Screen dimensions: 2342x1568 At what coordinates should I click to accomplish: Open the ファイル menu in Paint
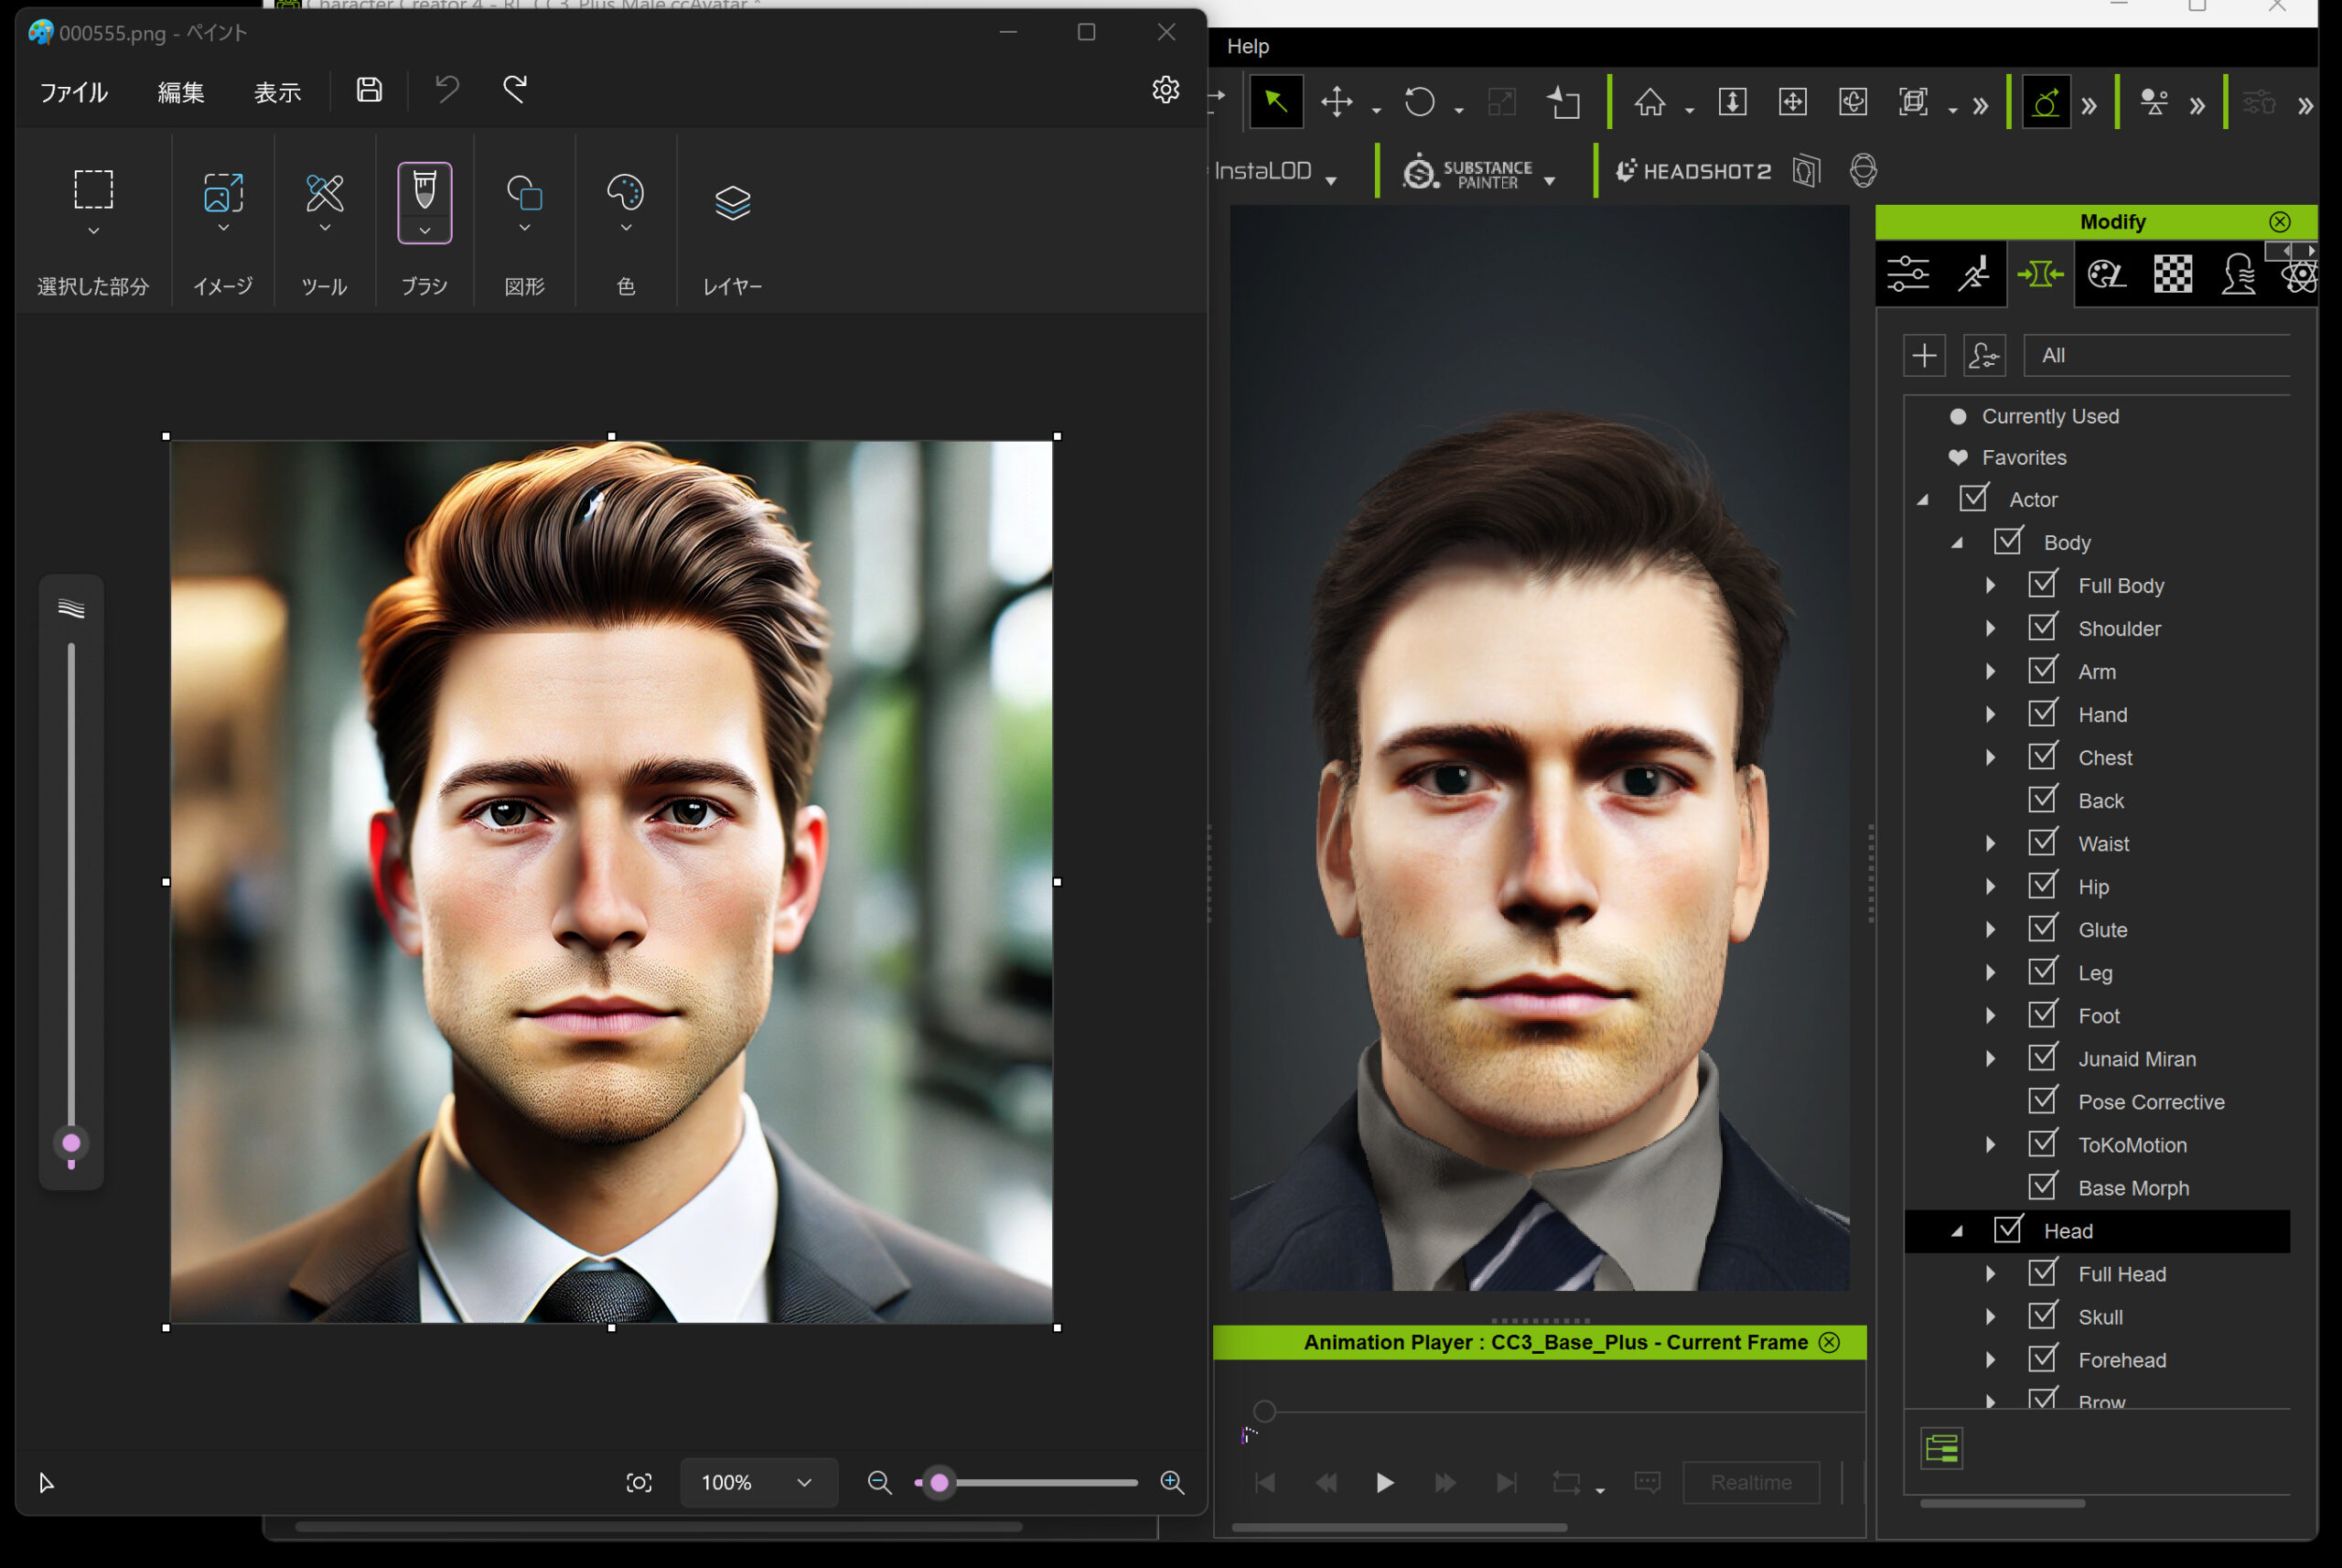coord(73,92)
